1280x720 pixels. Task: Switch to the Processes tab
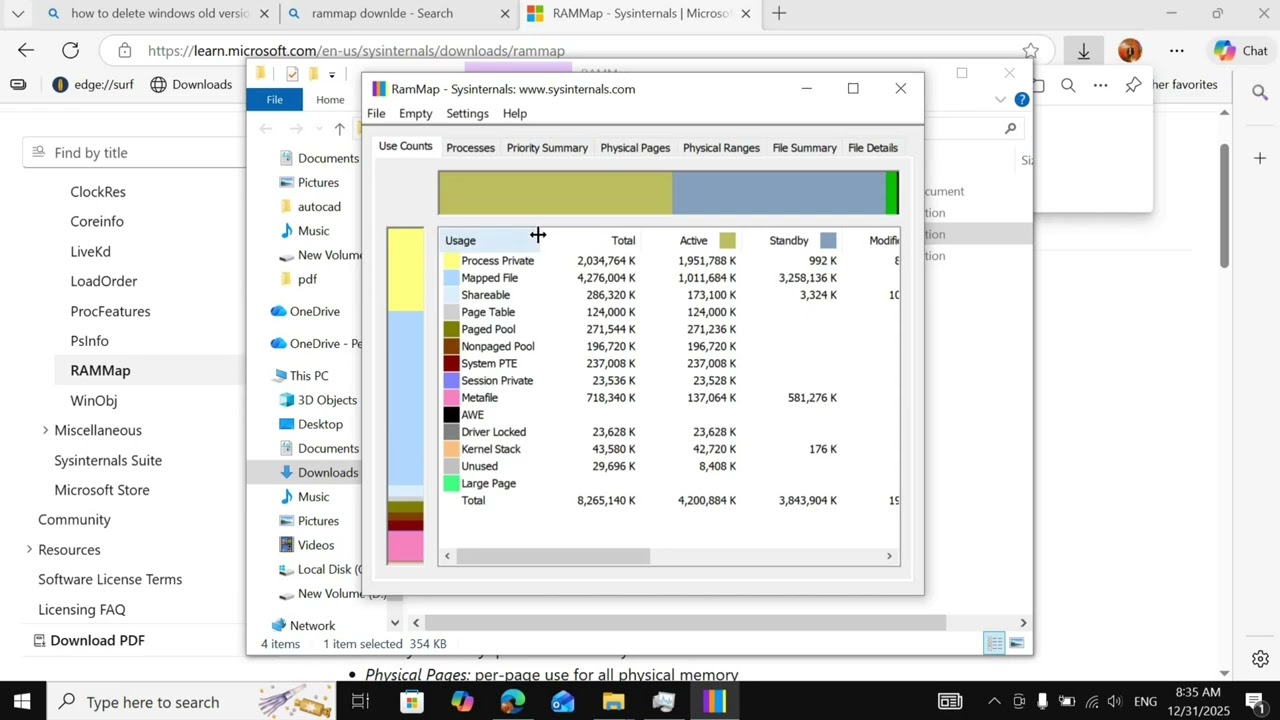(x=470, y=148)
